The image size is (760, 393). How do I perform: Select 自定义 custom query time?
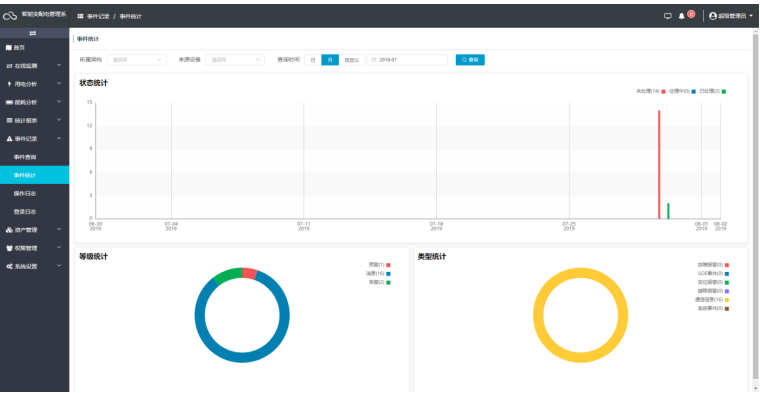(x=352, y=60)
